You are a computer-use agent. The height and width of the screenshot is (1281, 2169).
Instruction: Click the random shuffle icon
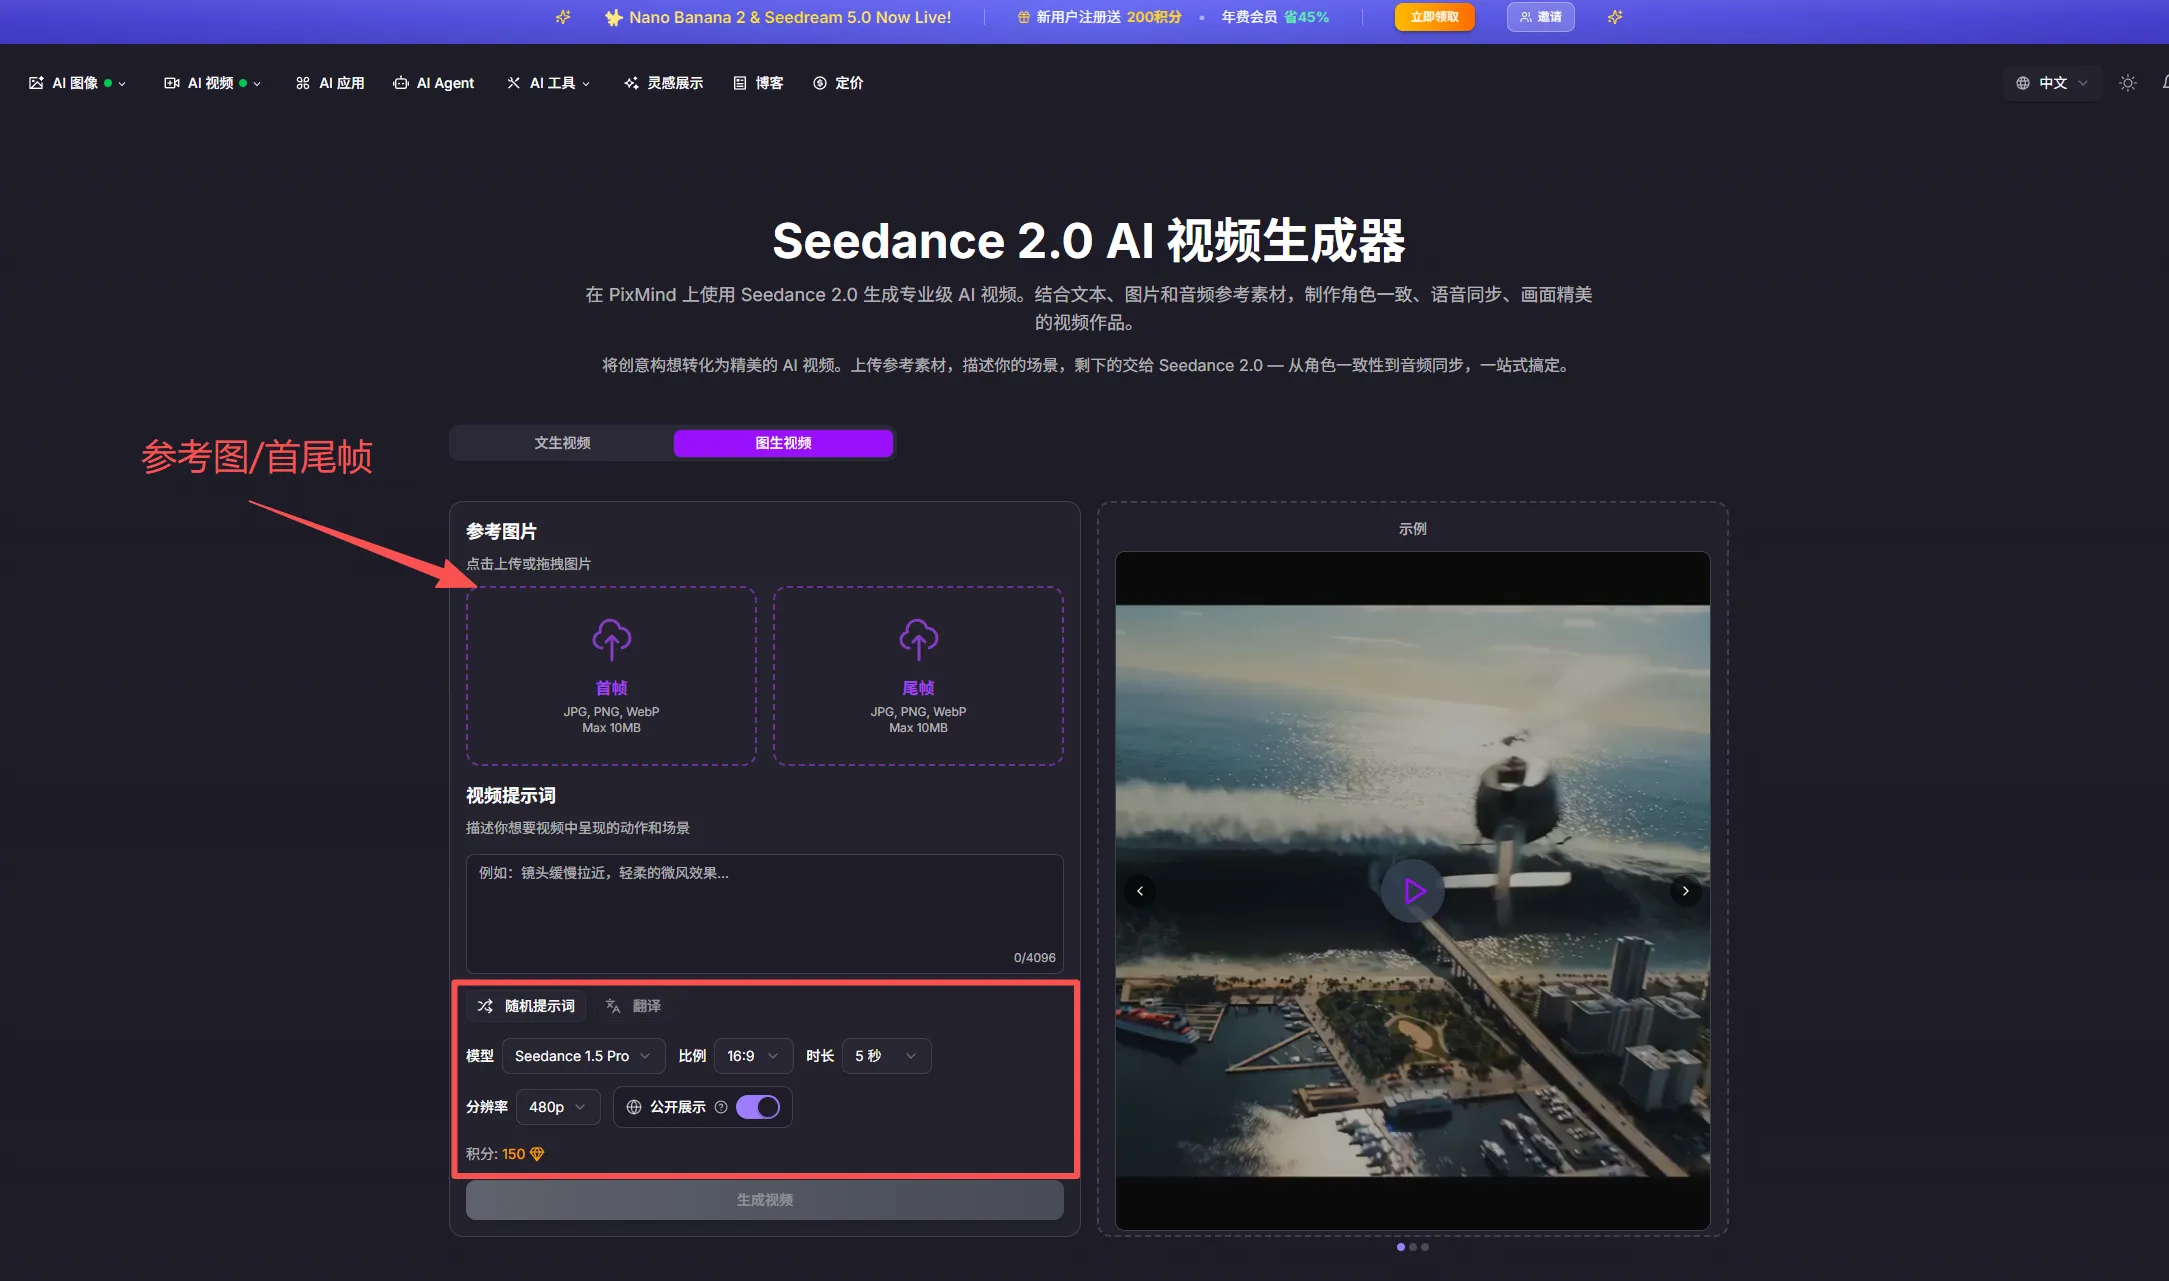point(485,1006)
